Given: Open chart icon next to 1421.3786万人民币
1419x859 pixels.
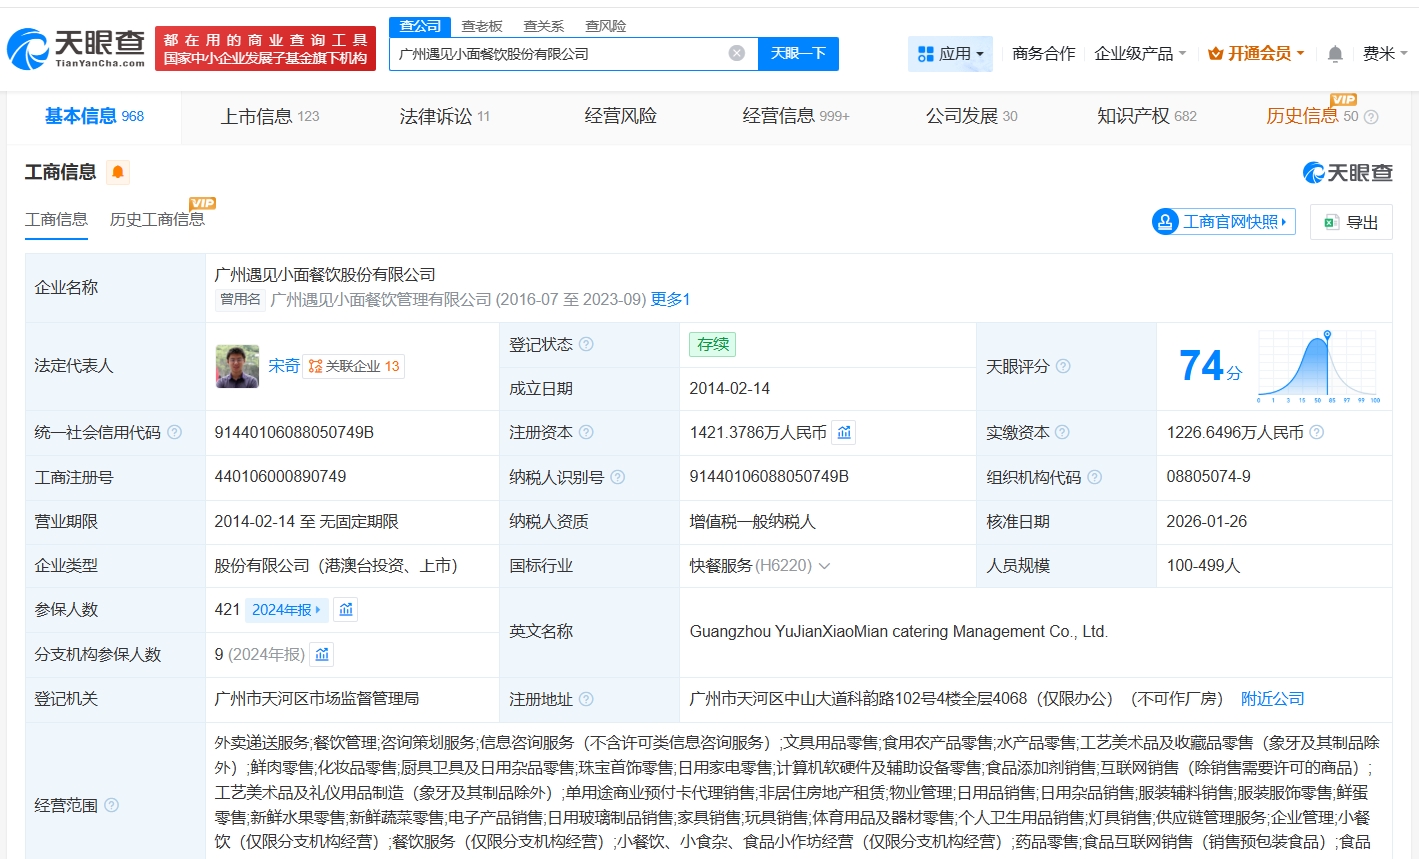Looking at the screenshot, I should pyautogui.click(x=844, y=432).
